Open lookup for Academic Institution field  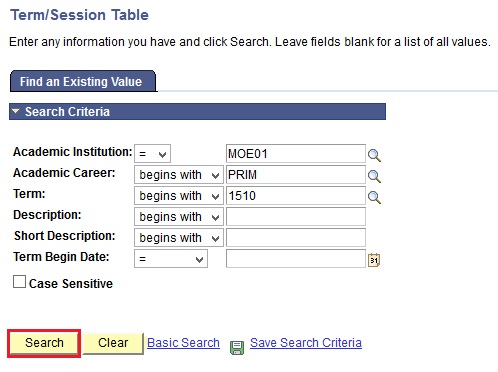pos(374,155)
